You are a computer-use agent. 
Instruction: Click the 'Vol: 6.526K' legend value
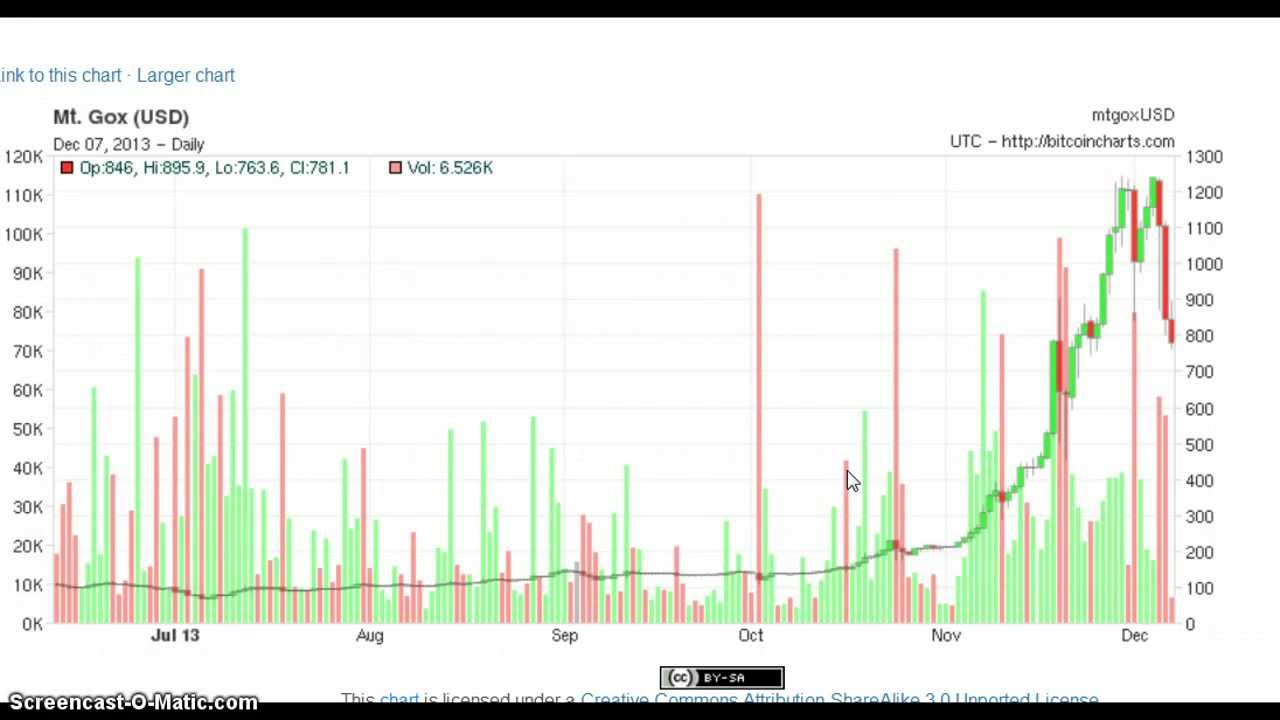[x=450, y=168]
